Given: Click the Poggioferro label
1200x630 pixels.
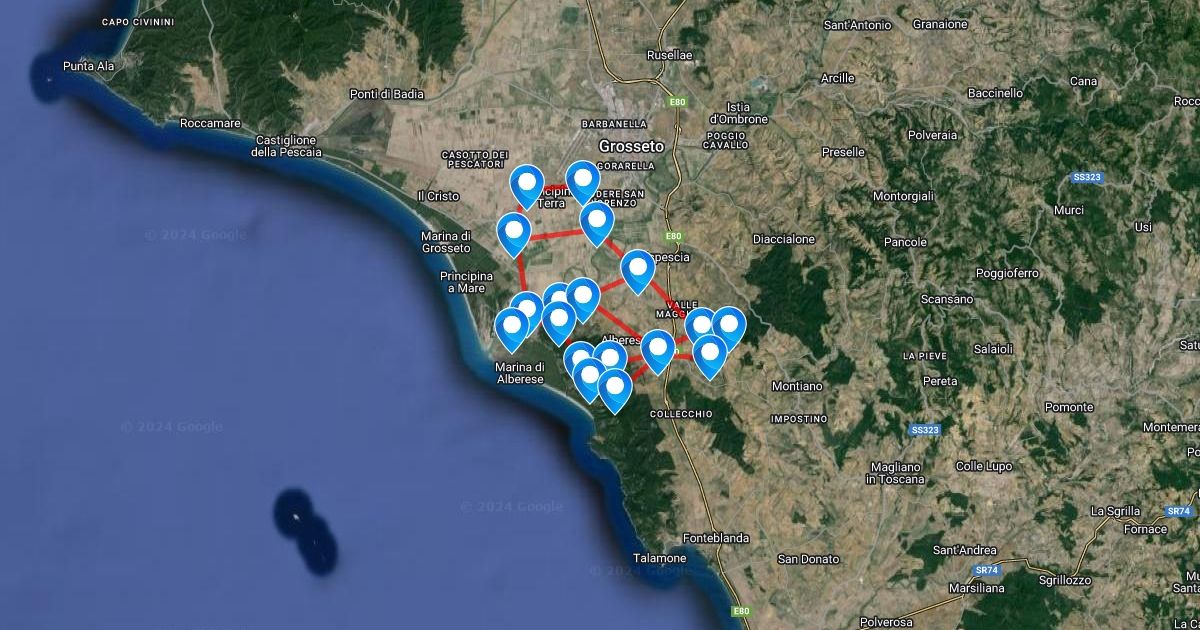Looking at the screenshot, I should (x=1007, y=273).
